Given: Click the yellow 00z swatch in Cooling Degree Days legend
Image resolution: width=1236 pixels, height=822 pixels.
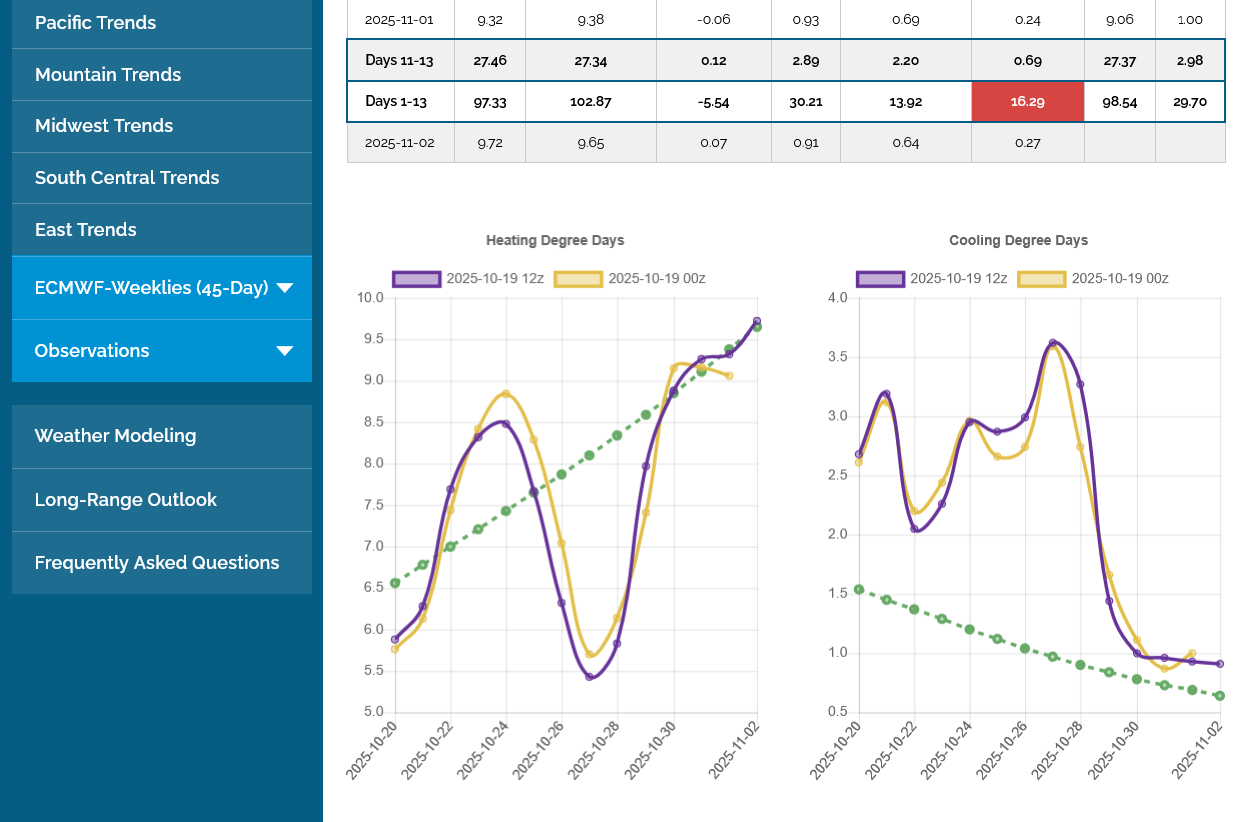Looking at the screenshot, I should point(1042,278).
